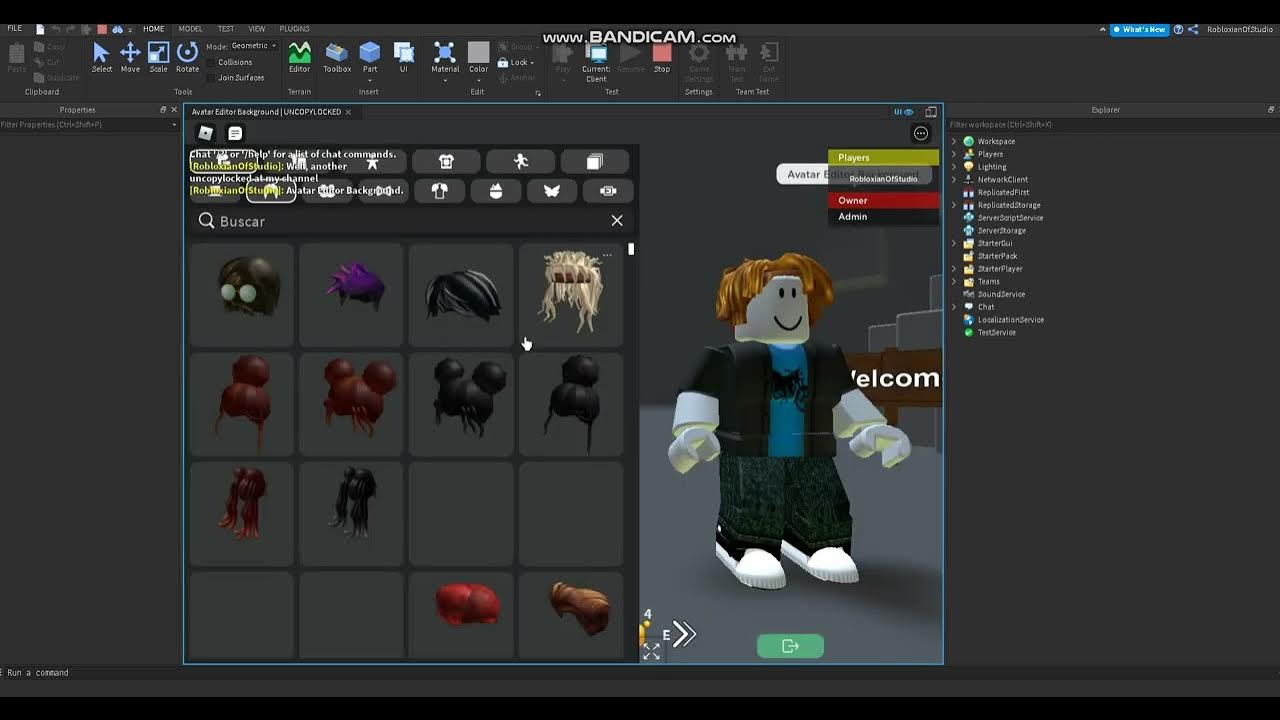Click the Buscar search field
This screenshot has height=720, width=1280.
click(x=410, y=221)
